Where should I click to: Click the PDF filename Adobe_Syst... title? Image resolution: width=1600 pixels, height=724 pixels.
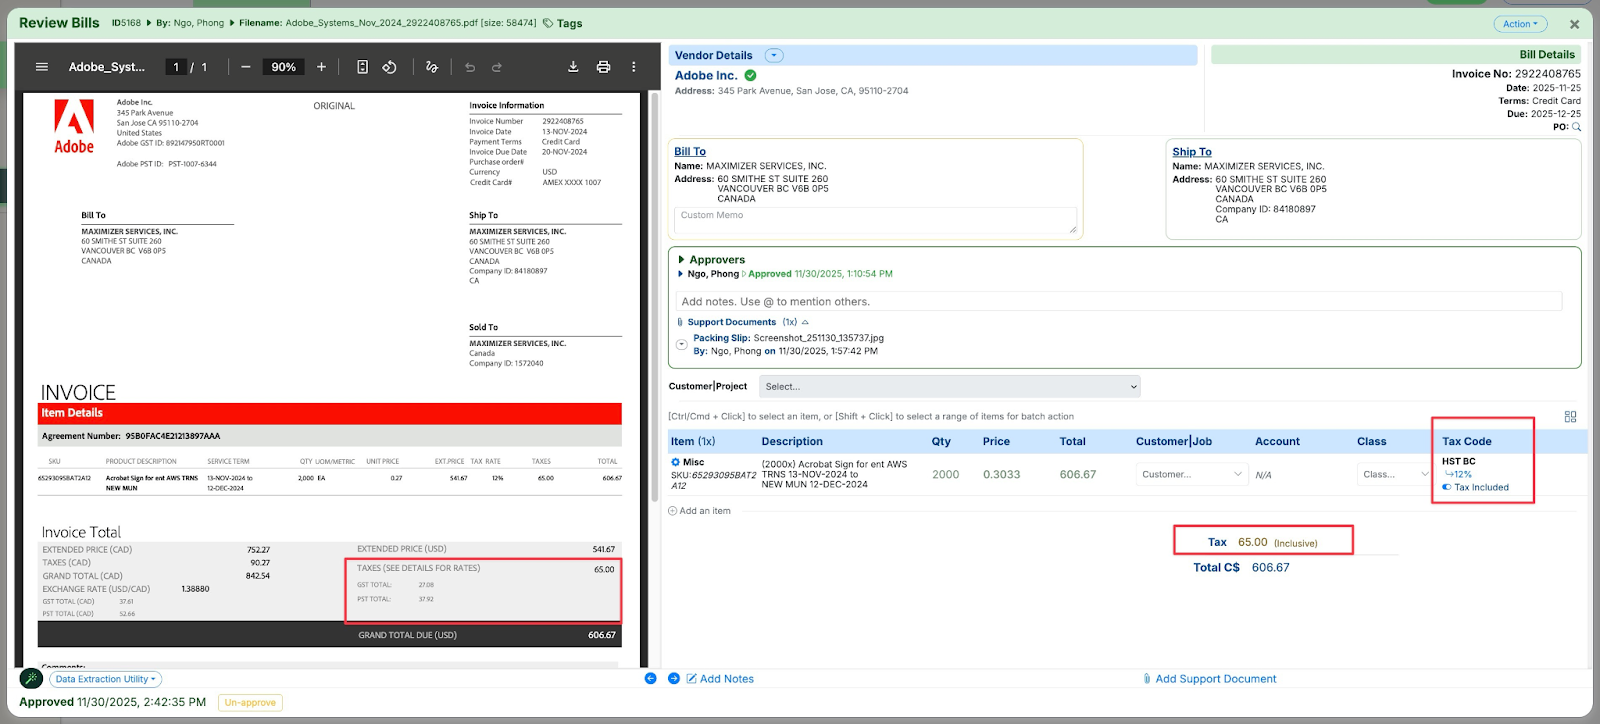pyautogui.click(x=107, y=67)
